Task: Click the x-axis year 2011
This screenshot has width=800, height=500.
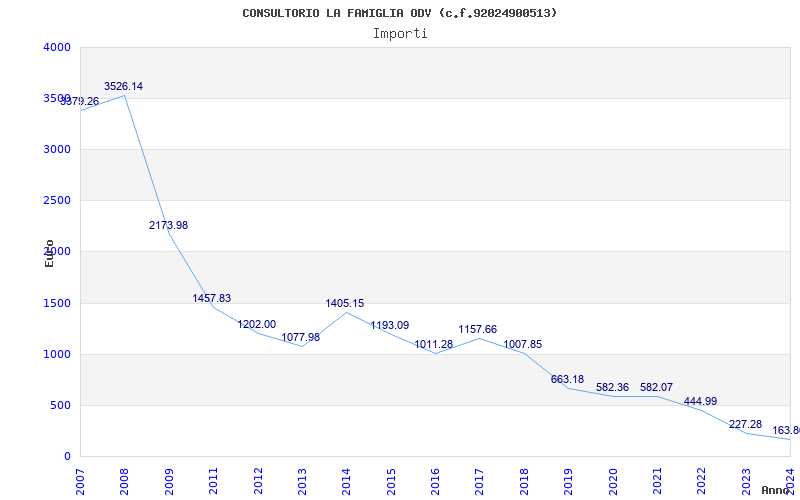Action: tap(213, 482)
